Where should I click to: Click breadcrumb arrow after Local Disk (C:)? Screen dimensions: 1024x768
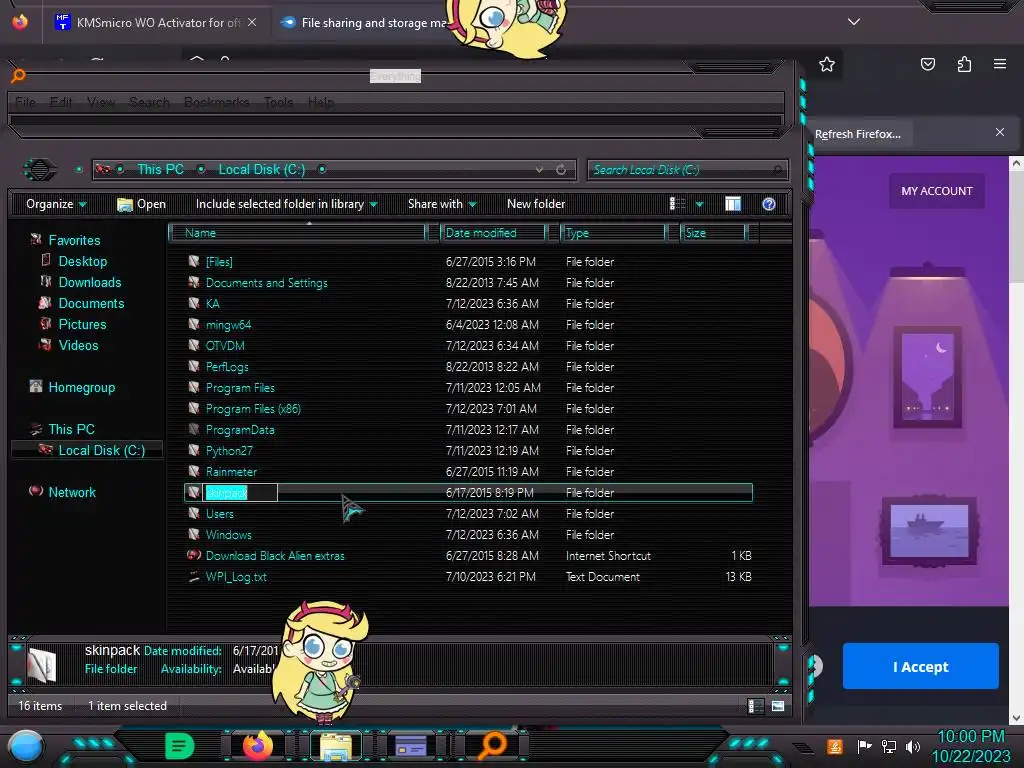322,169
